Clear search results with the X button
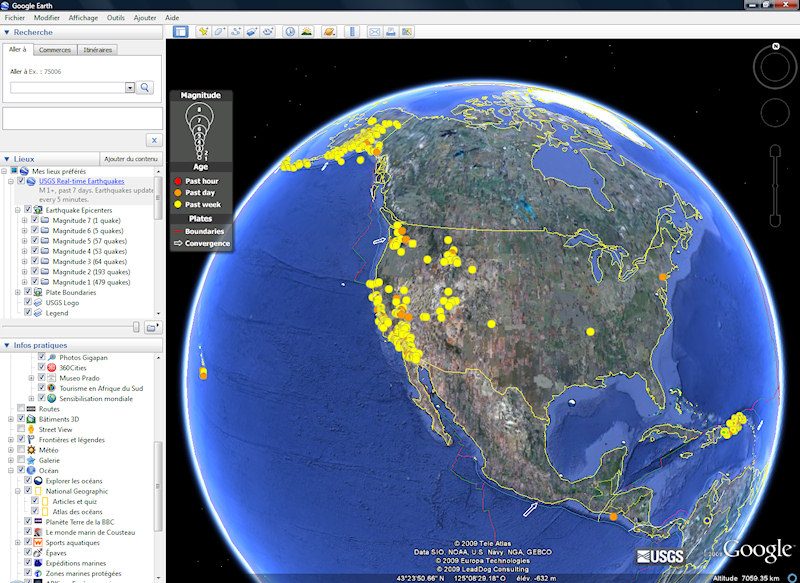 point(154,140)
